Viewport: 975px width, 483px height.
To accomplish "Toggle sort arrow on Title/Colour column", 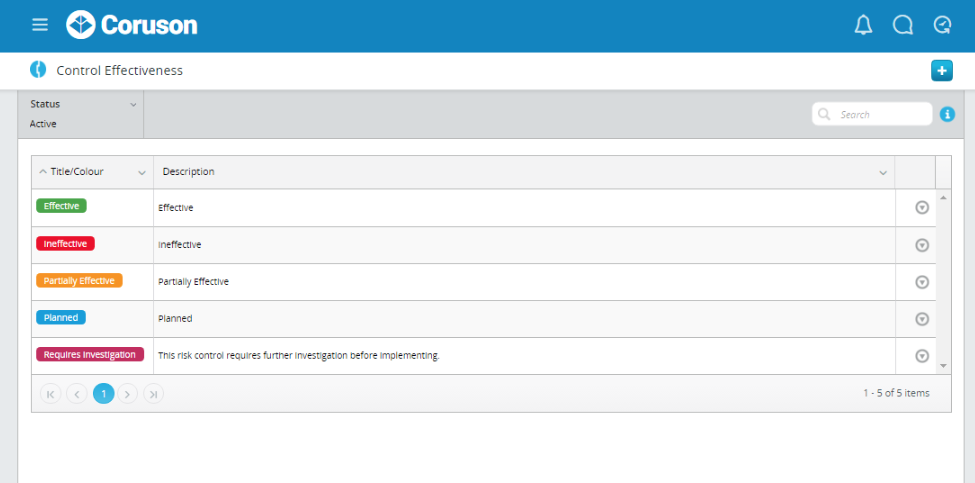I will (x=43, y=172).
